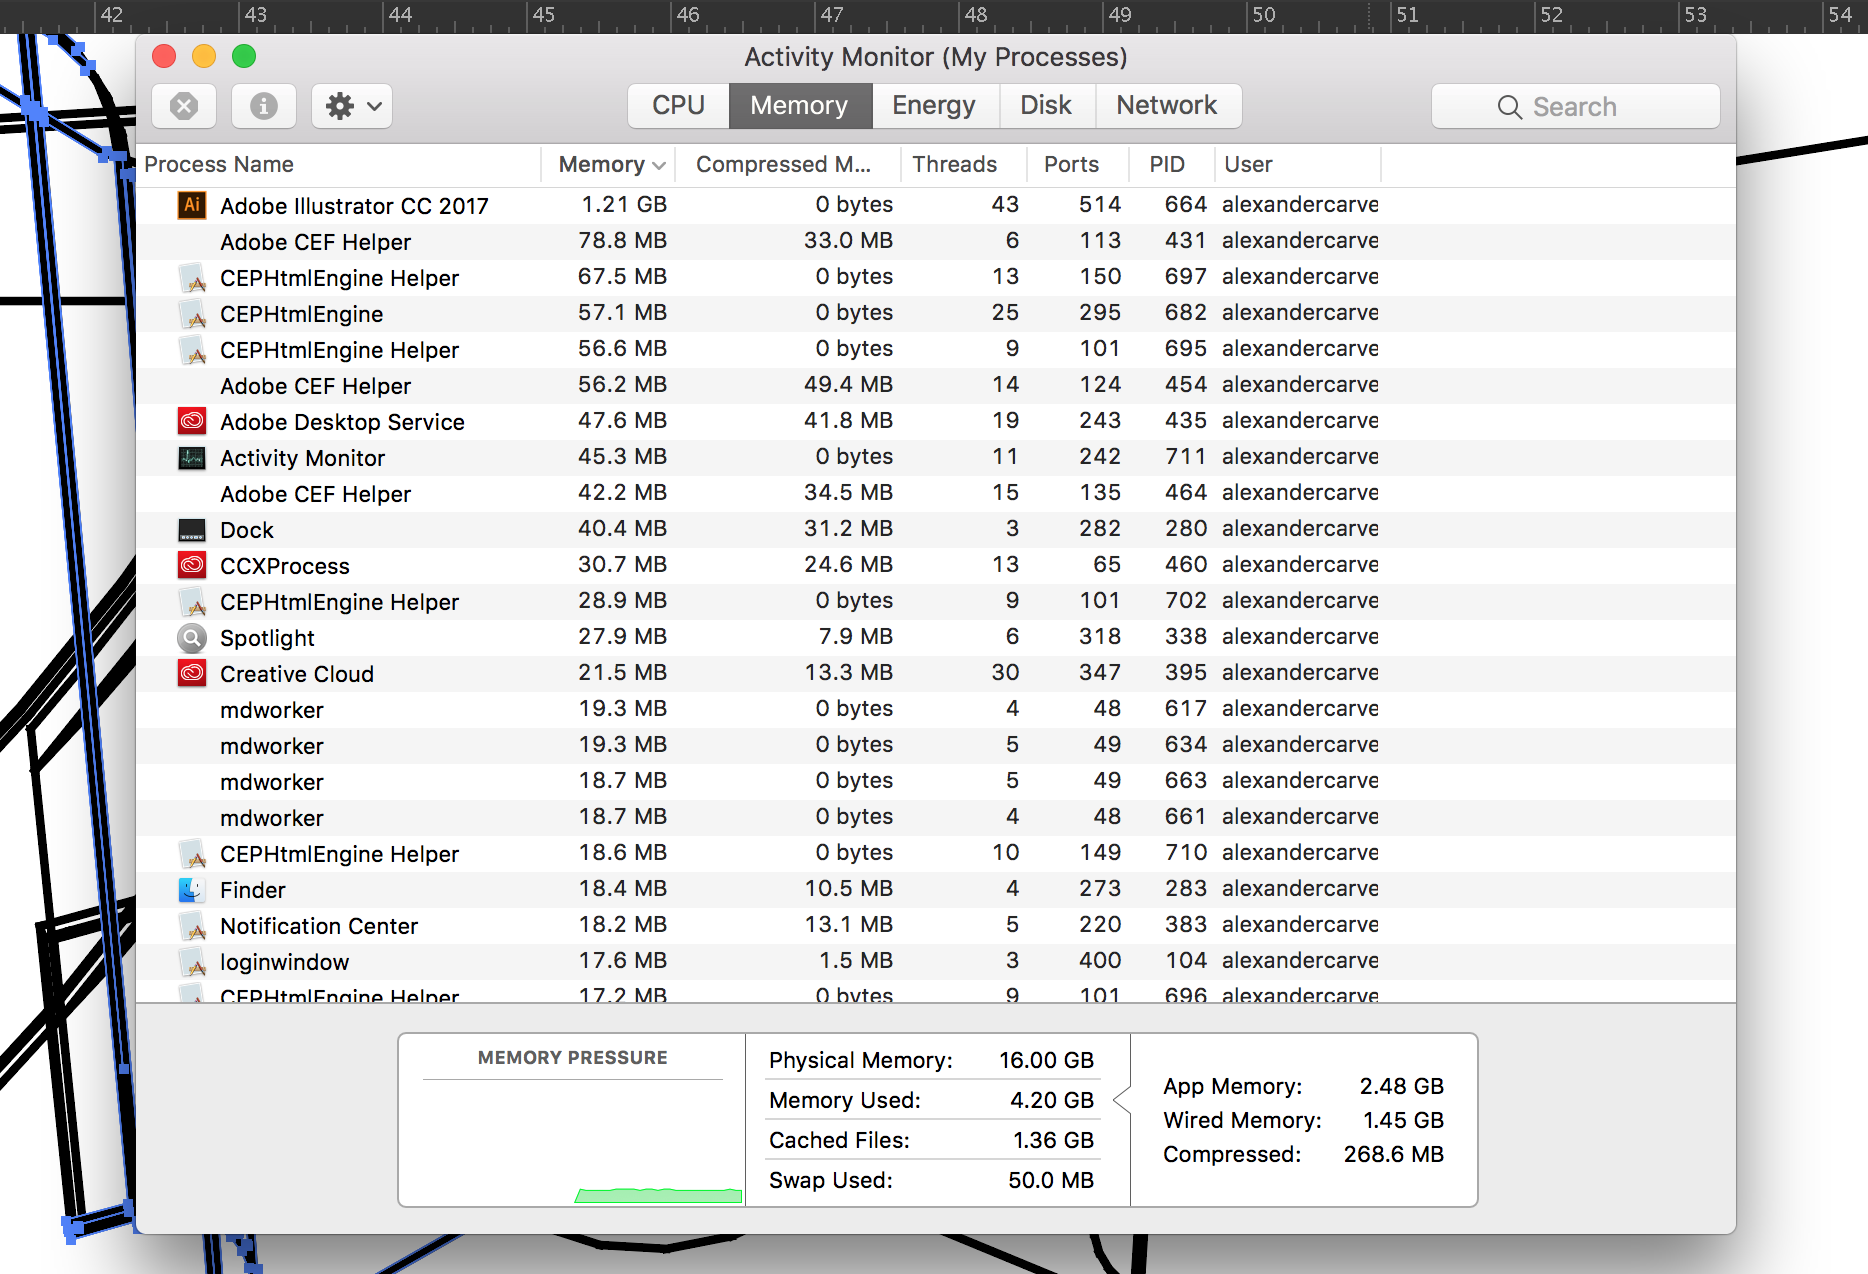Click the Finder process icon
Screen dimensions: 1868x1274
(x=192, y=889)
